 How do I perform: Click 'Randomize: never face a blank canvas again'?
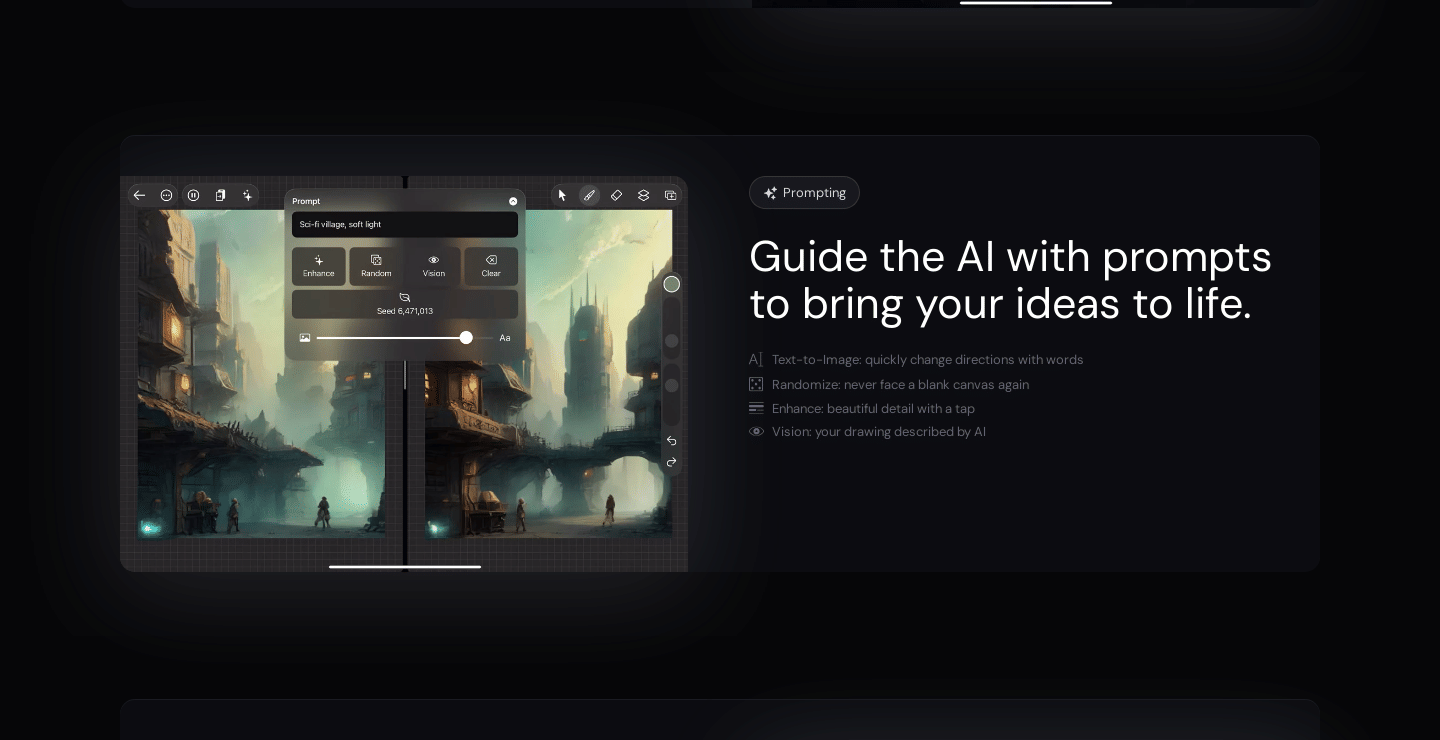tap(900, 384)
